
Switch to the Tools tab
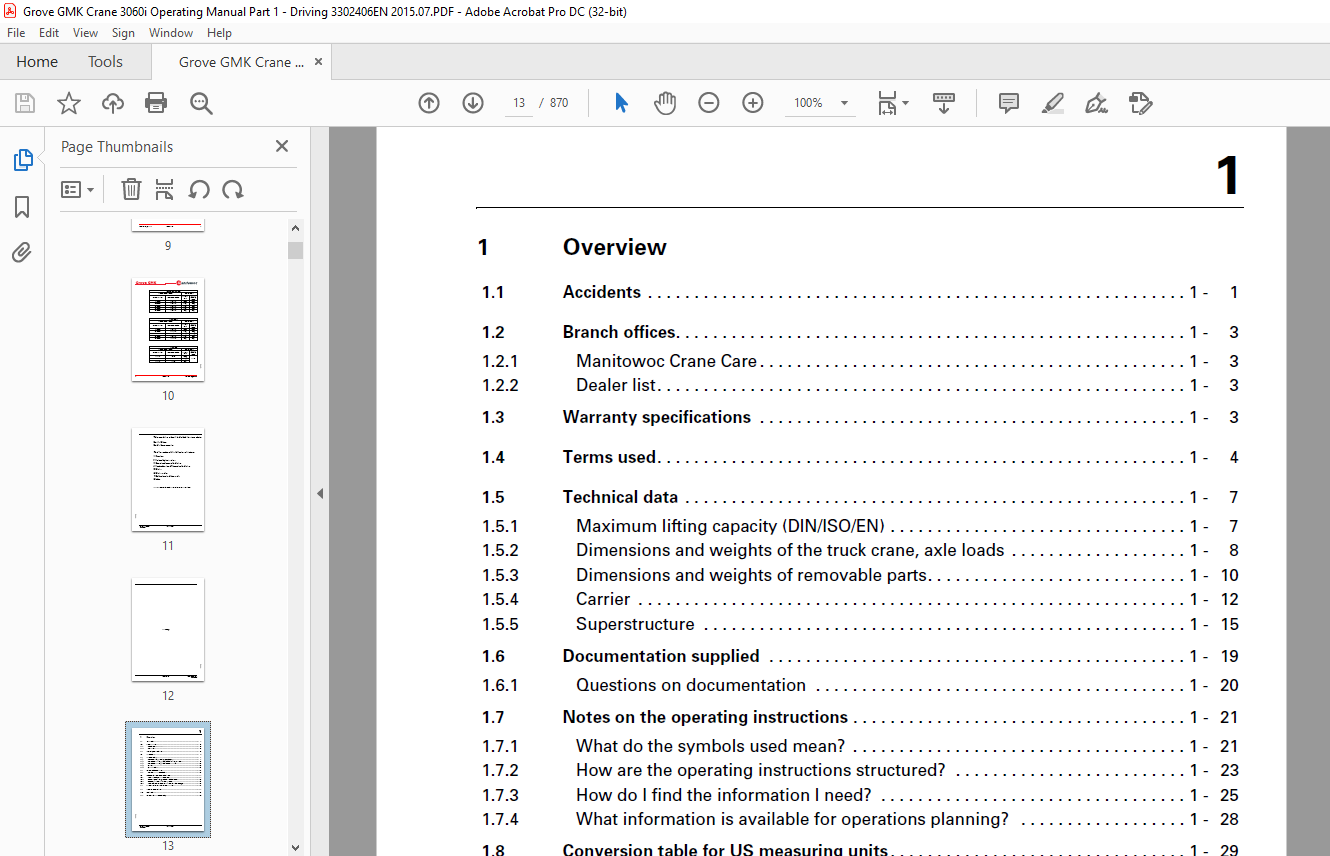(105, 62)
